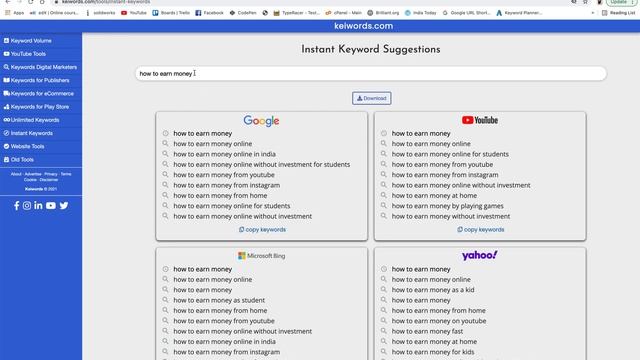The height and width of the screenshot is (360, 640).
Task: Click the Instagram icon in sidebar
Action: point(27,206)
